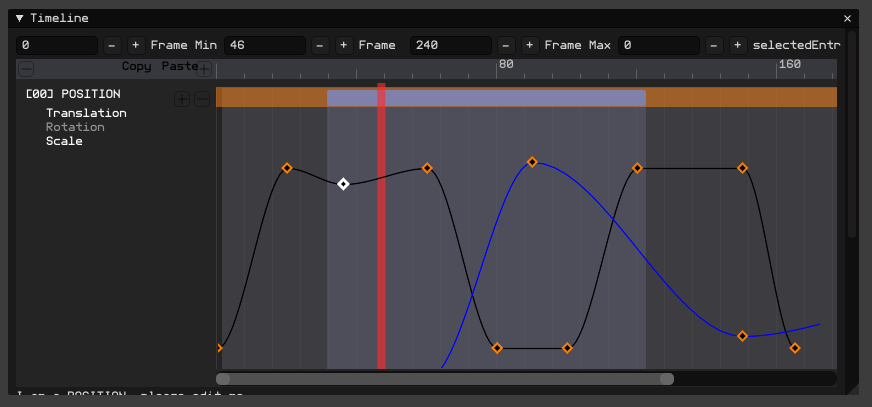872x407 pixels.
Task: Click round minus icon beside Copy
Action: pyautogui.click(x=26, y=69)
